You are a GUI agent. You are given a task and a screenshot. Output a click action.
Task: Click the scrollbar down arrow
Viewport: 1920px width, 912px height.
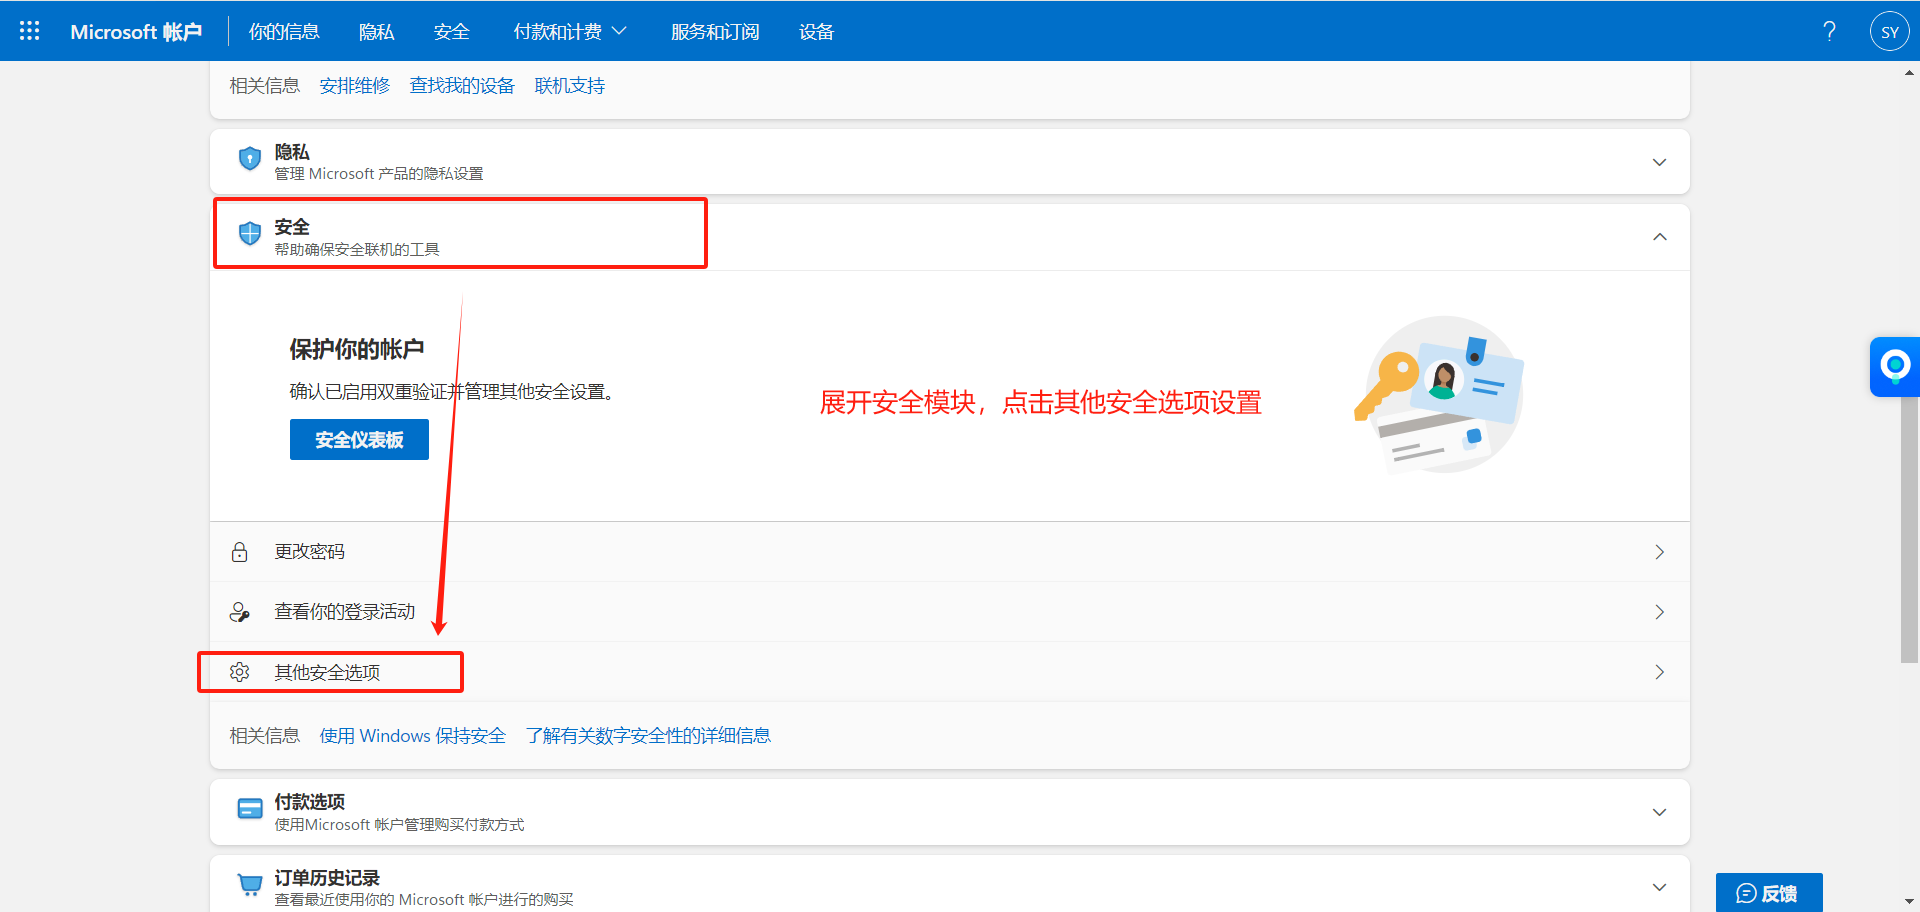click(1909, 901)
